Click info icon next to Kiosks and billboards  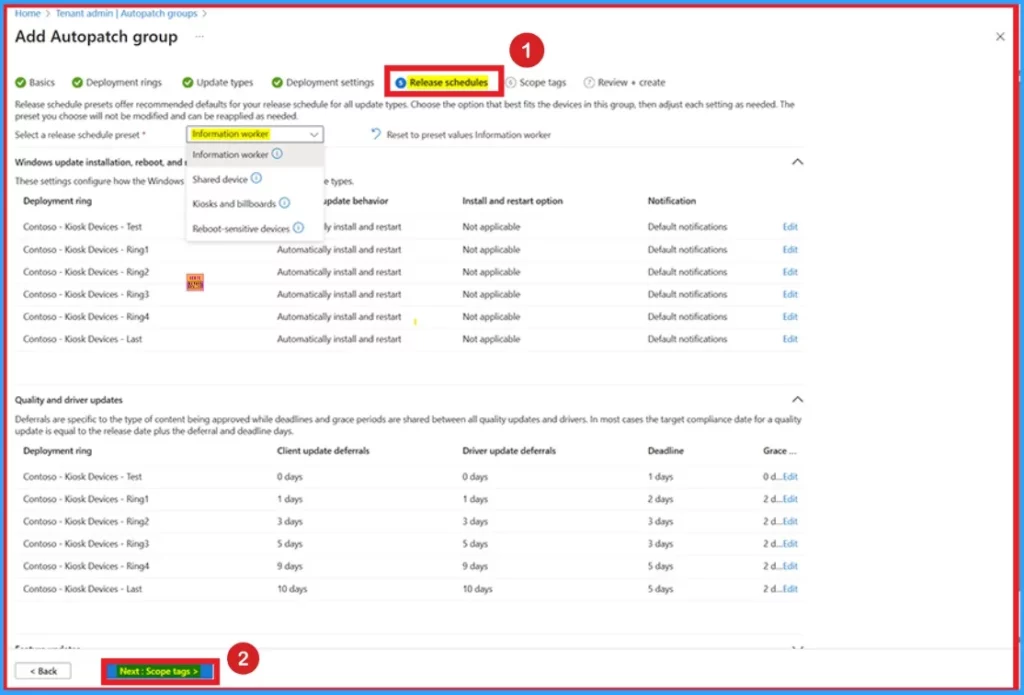[x=285, y=203]
